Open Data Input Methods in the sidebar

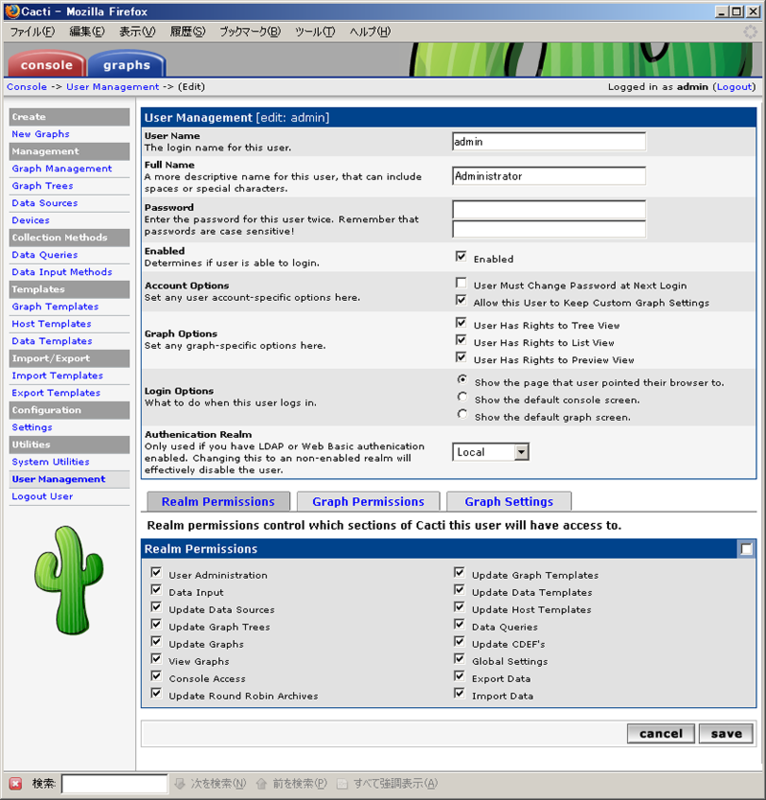(x=62, y=272)
